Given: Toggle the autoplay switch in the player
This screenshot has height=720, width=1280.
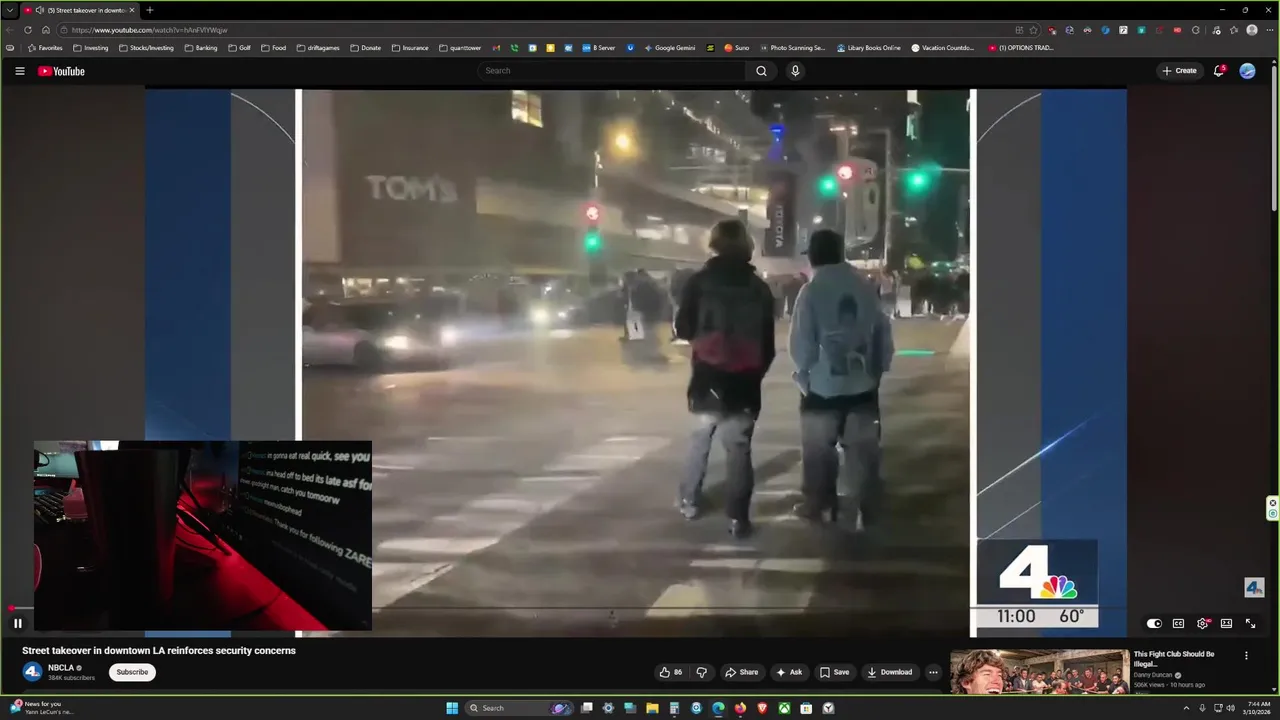Looking at the screenshot, I should 1154,623.
